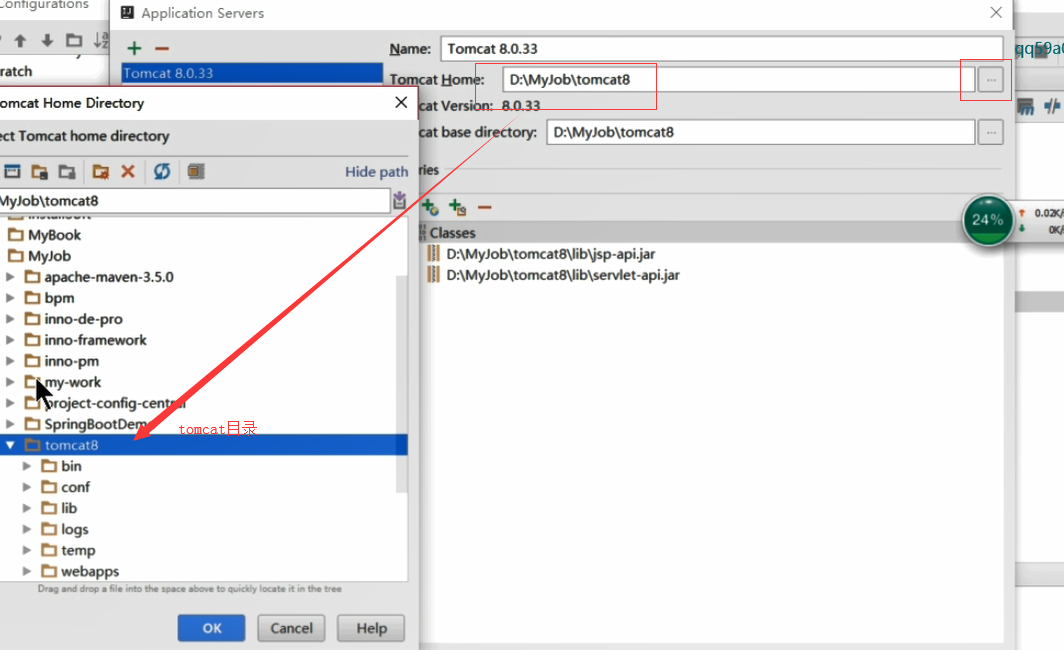The image size is (1064, 650).
Task: Add a library class with the plus icon
Action: pyautogui.click(x=430, y=207)
